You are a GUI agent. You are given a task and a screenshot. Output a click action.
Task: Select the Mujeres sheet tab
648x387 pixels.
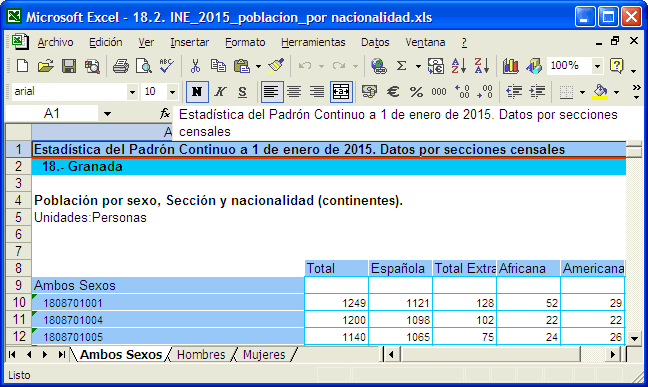[264, 355]
